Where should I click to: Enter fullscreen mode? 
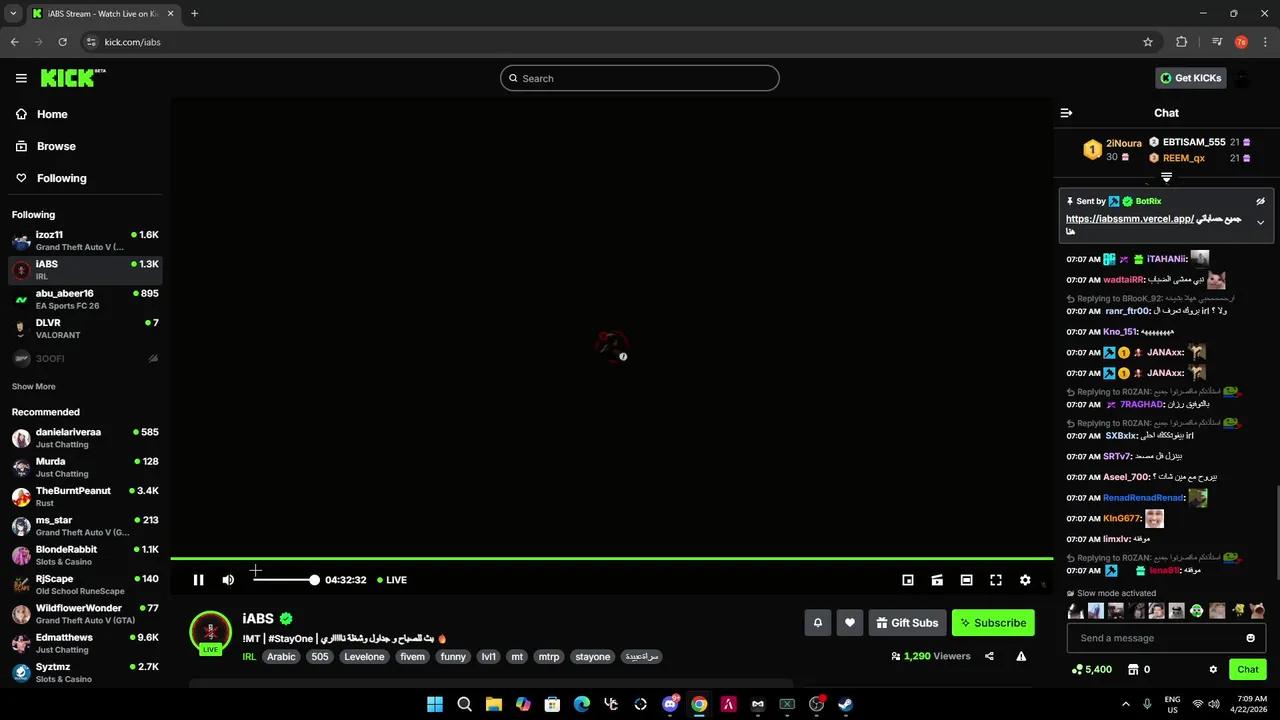tap(996, 580)
